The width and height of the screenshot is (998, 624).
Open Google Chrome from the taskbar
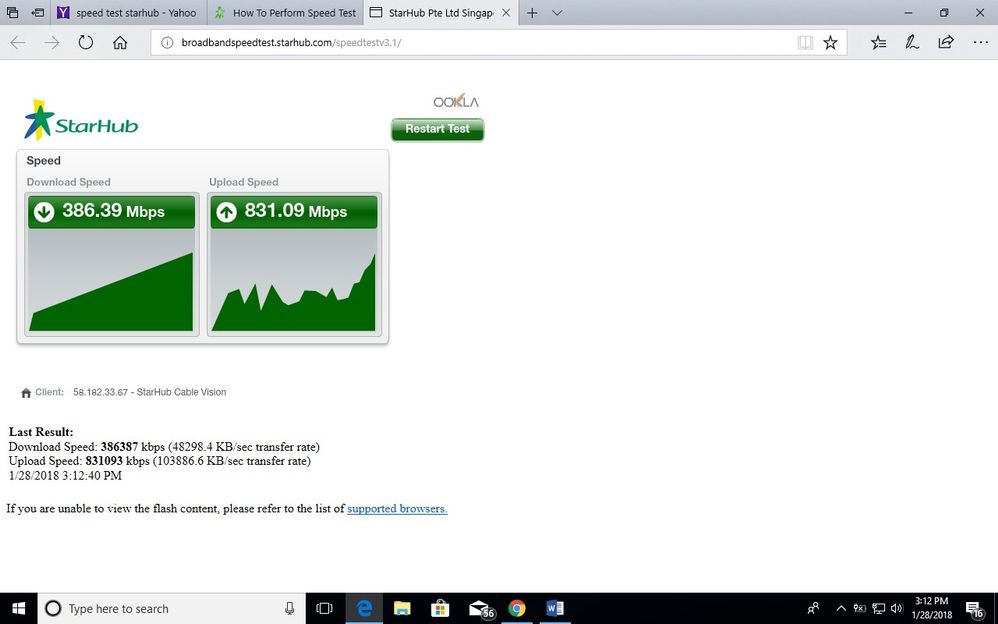point(517,609)
